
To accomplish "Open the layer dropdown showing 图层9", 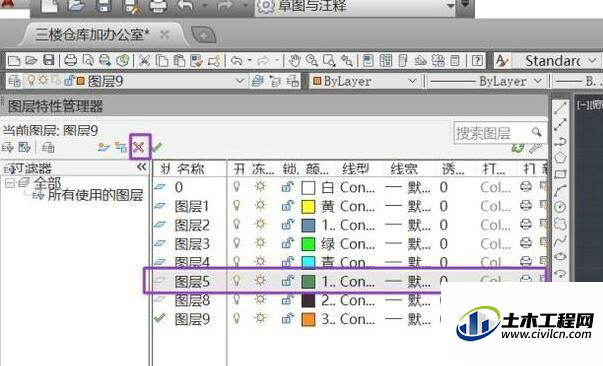I will tap(240, 81).
